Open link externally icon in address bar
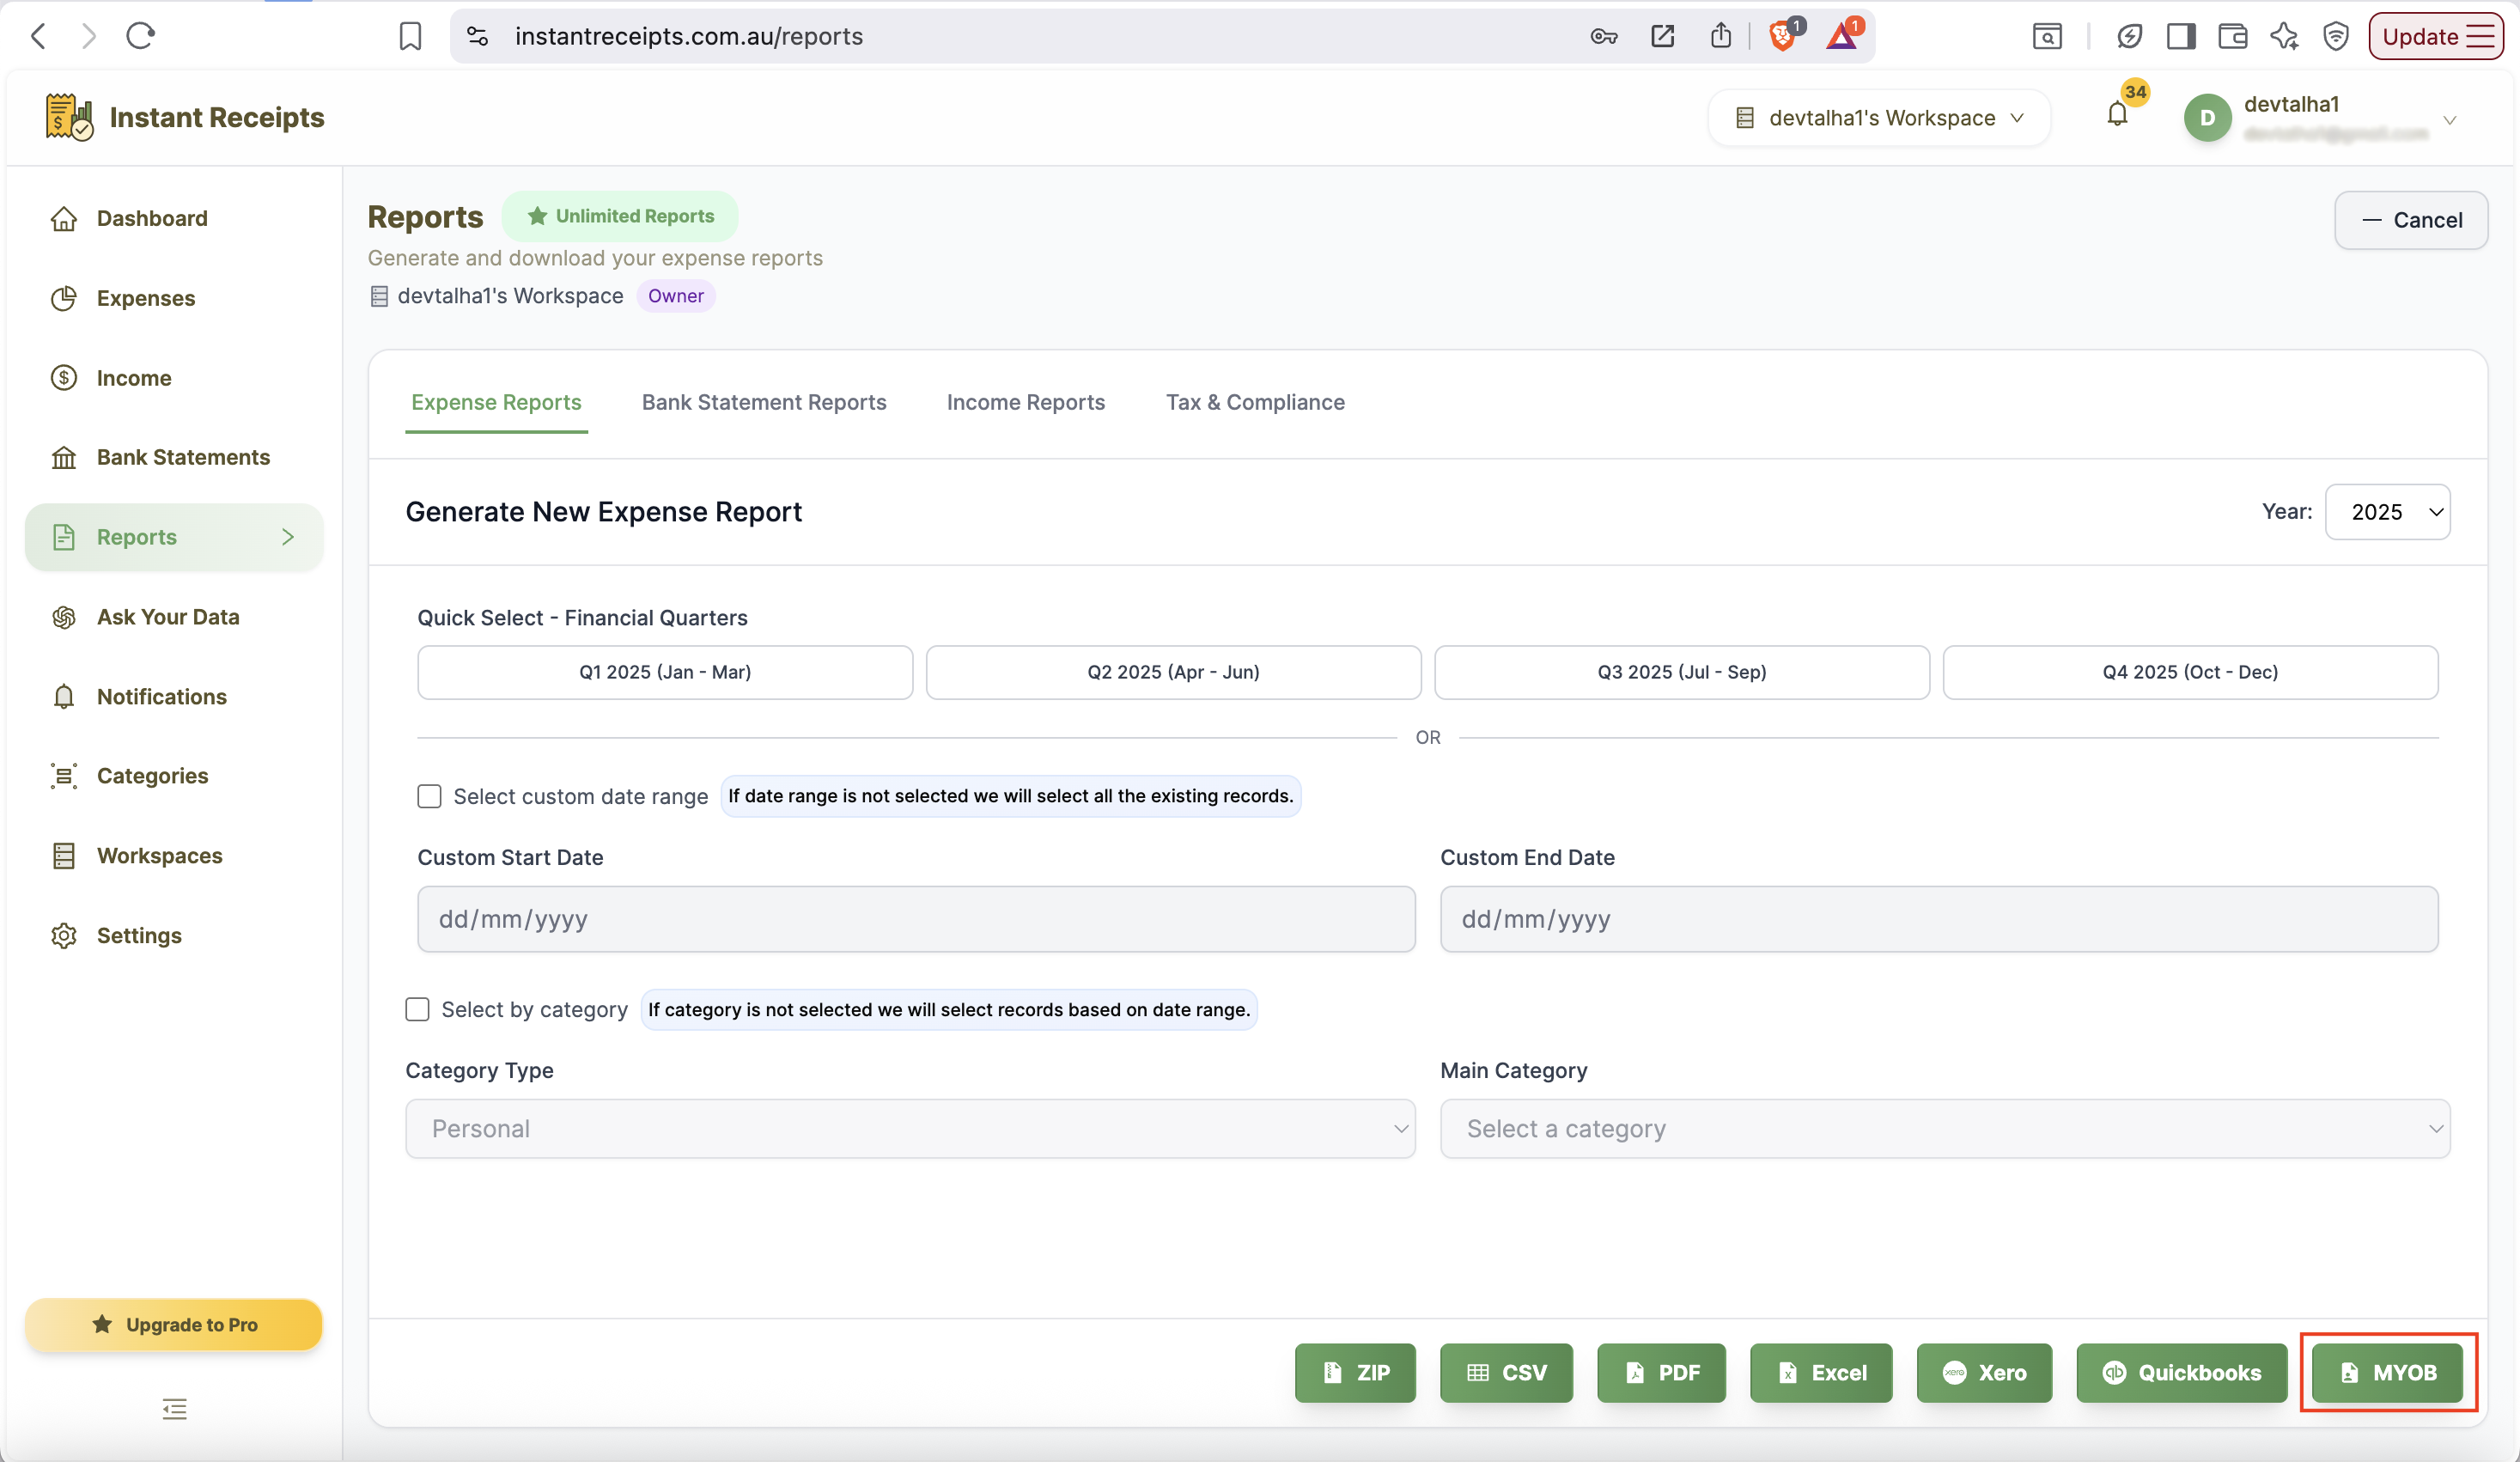 pos(1662,36)
